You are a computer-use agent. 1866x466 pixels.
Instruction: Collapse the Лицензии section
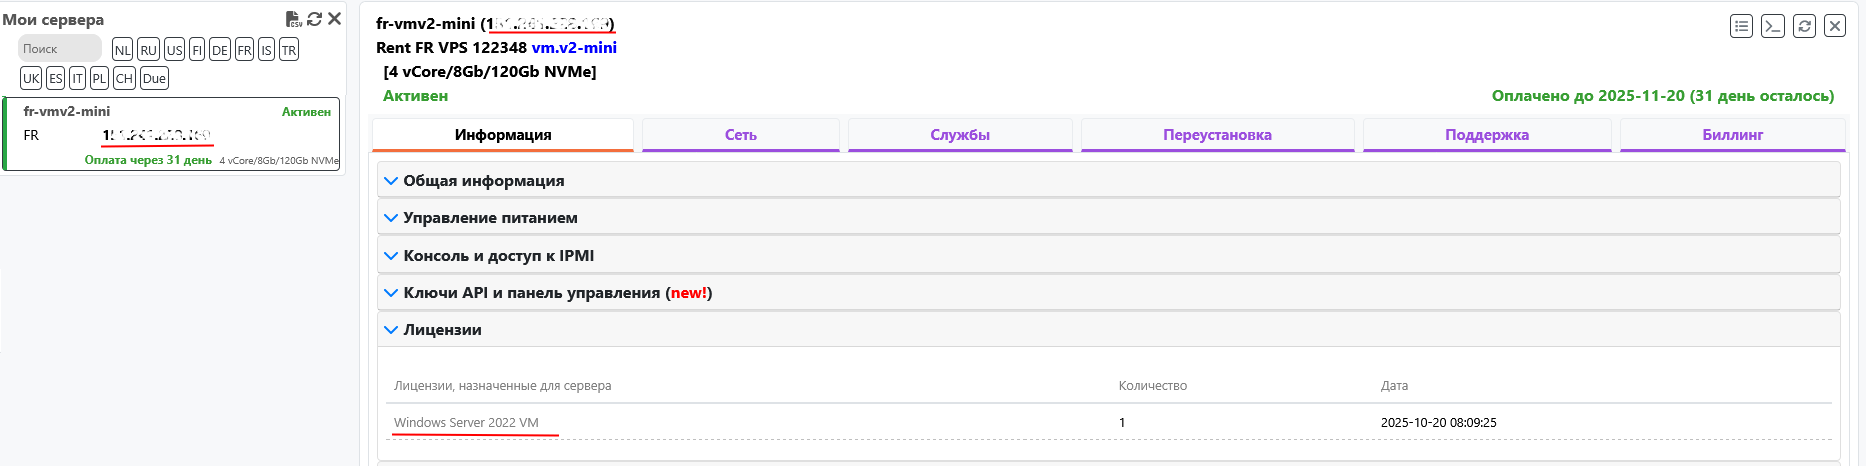442,330
